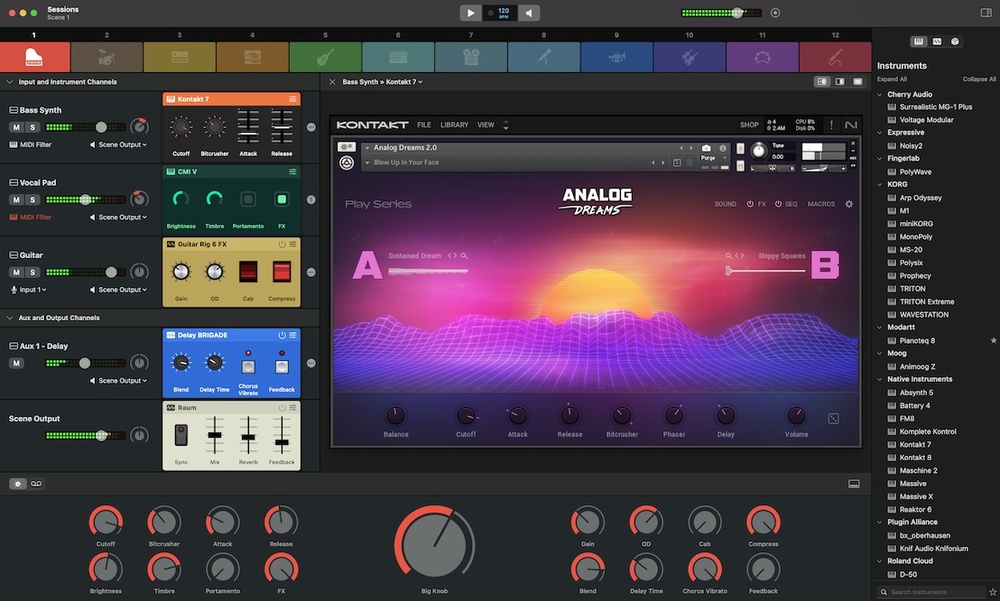1000x601 pixels.
Task: Select the trumpet scene in slot 9
Action: click(x=616, y=57)
